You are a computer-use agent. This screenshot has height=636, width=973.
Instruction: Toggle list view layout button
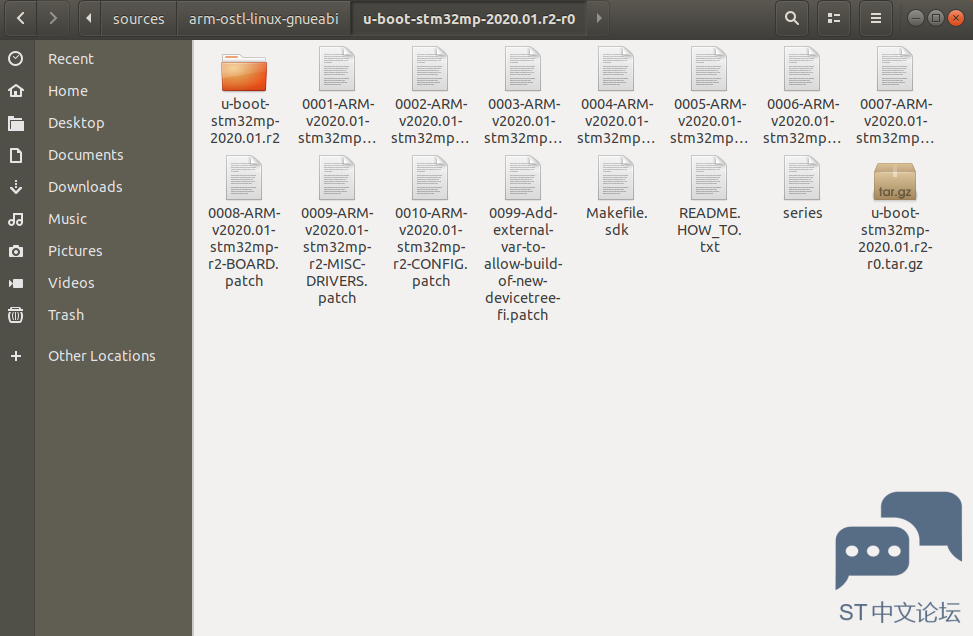pos(834,19)
